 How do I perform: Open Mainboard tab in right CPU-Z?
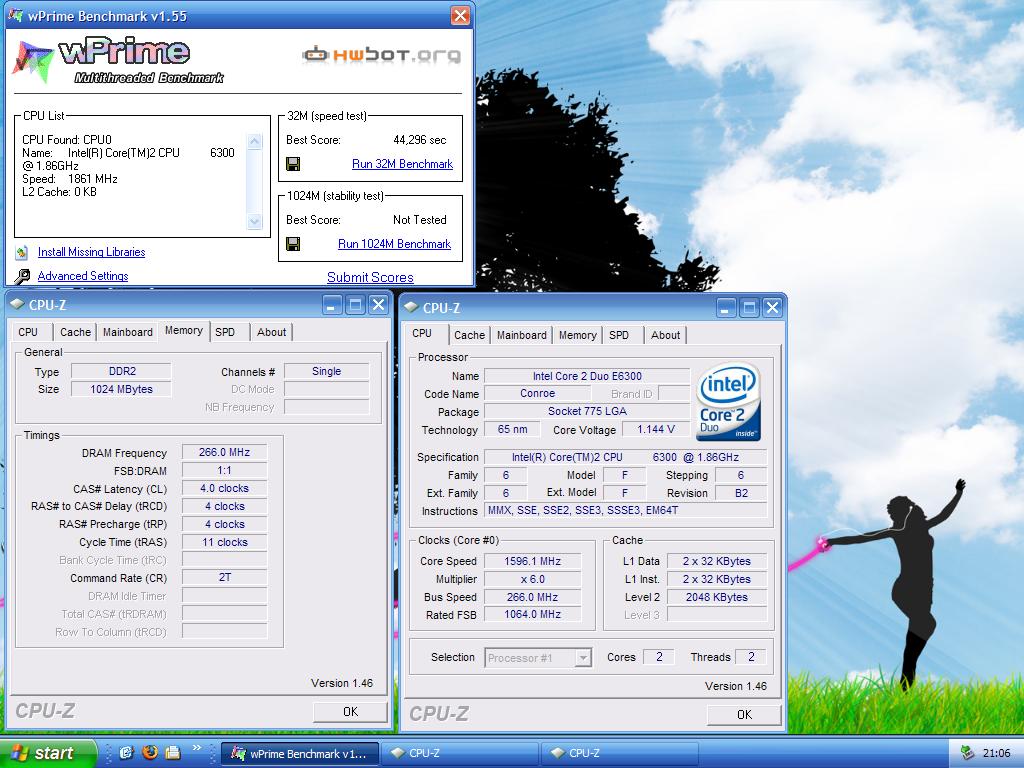(522, 335)
